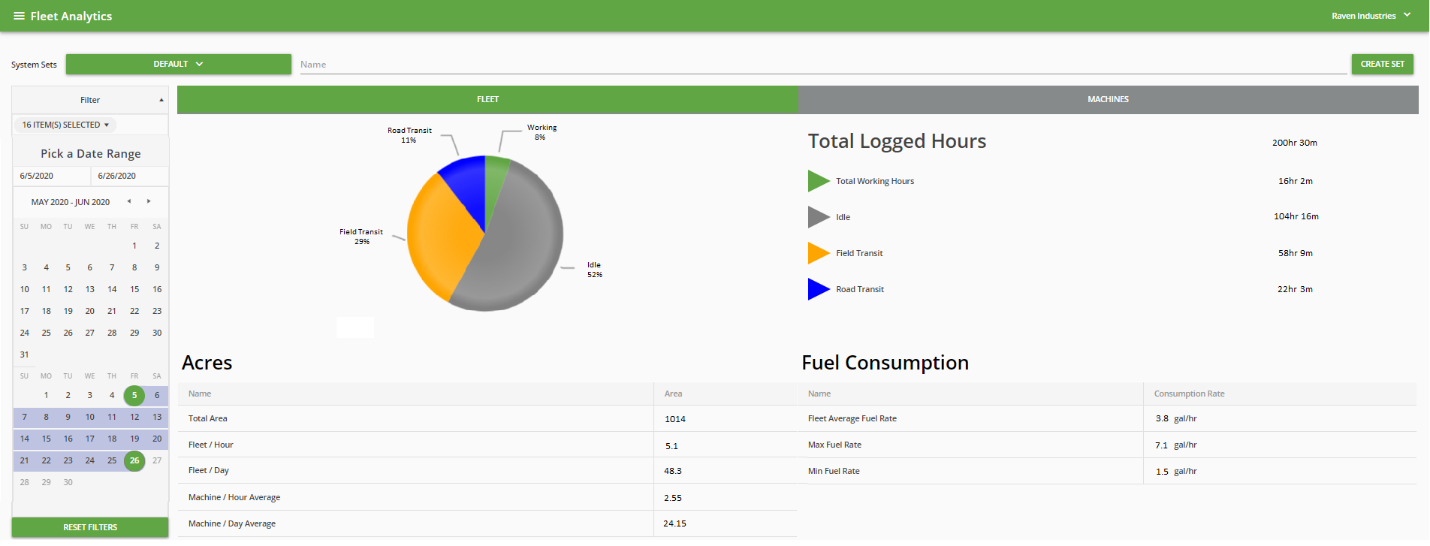Open the Raven Industries account dropdown

tap(1369, 16)
